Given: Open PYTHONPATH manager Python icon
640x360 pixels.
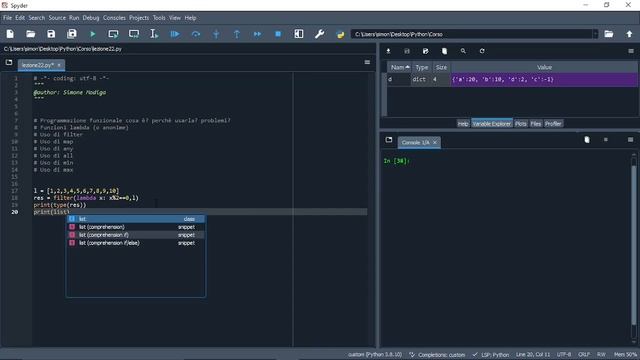Looking at the screenshot, I should click(340, 34).
